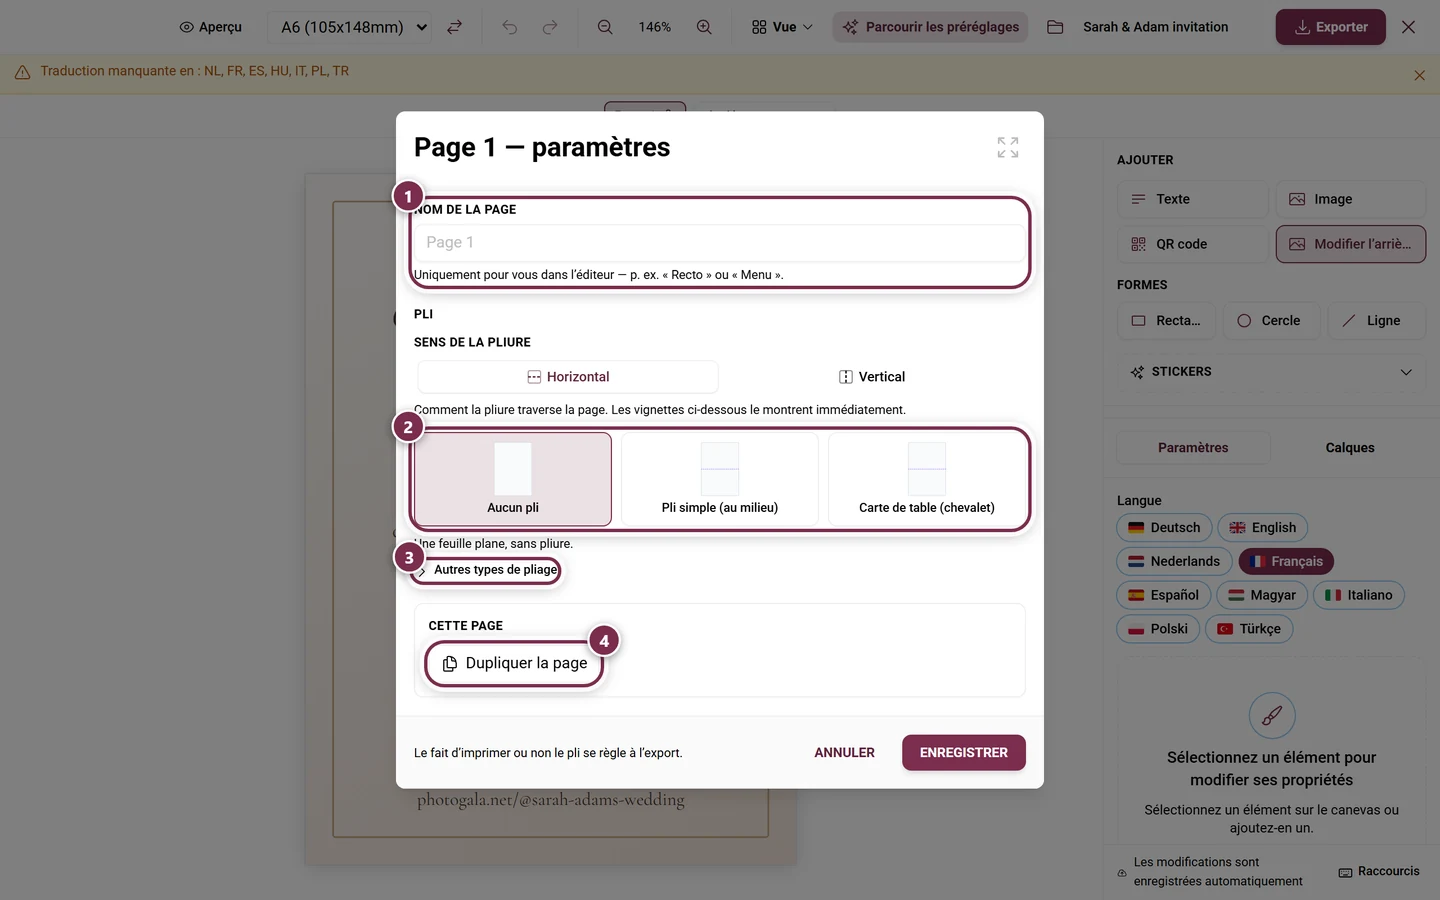Open the project folder icon
The width and height of the screenshot is (1440, 900).
pos(1055,27)
